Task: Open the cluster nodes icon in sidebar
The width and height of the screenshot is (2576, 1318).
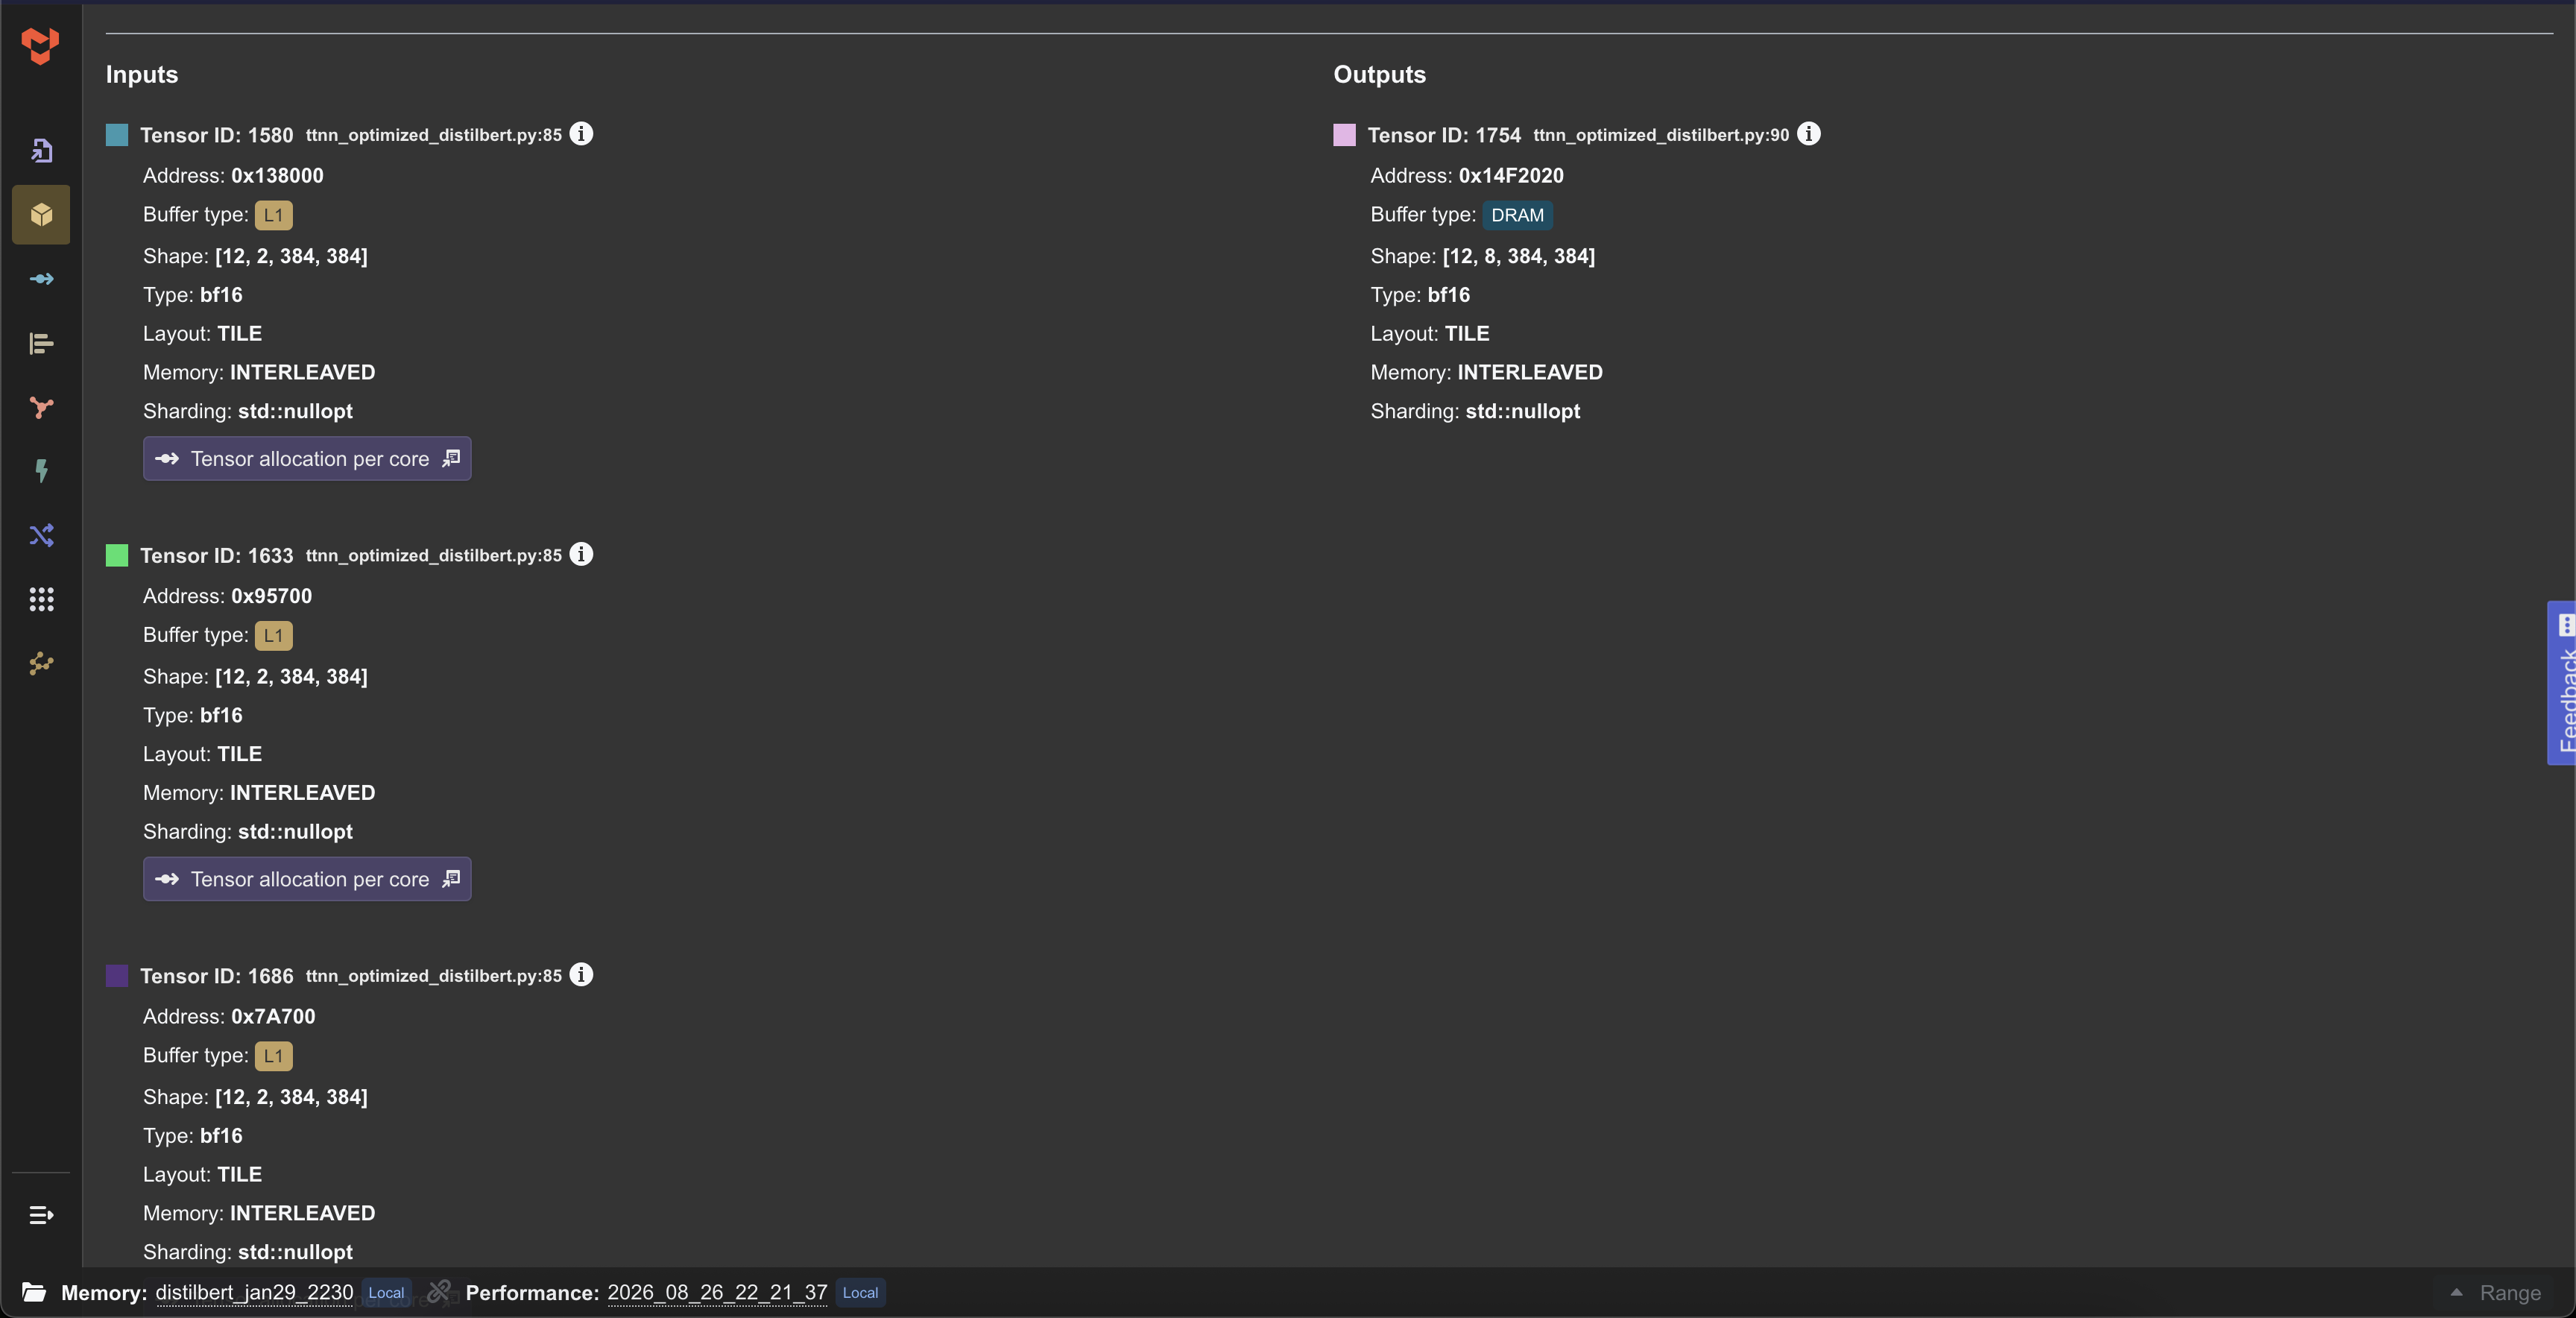Action: 41,663
